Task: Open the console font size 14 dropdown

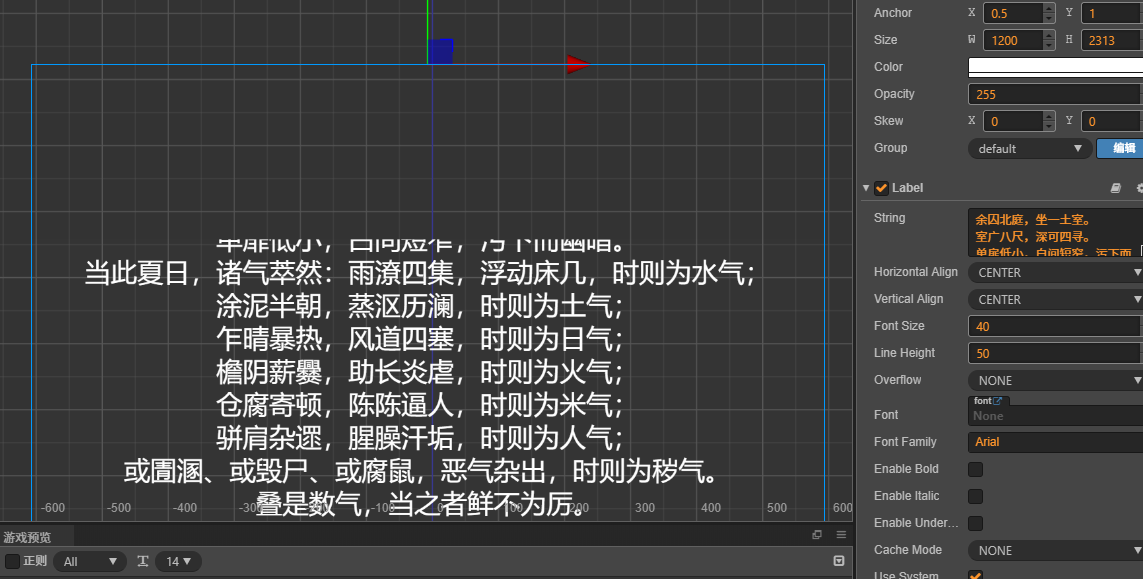Action: [179, 561]
